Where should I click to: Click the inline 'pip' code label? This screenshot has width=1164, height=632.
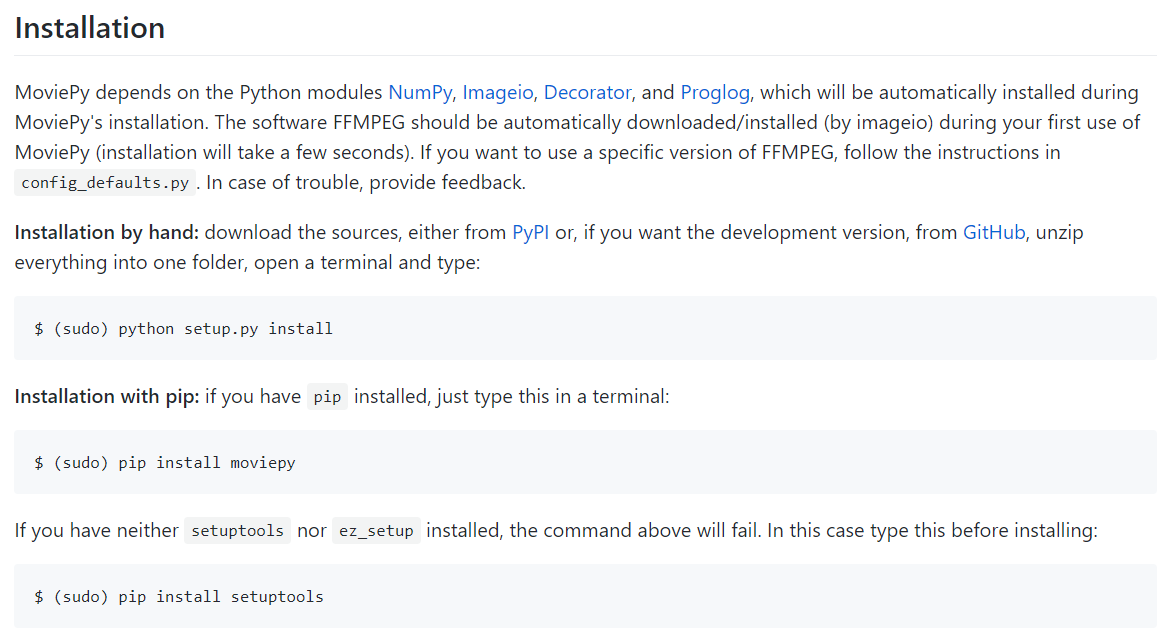pos(327,397)
